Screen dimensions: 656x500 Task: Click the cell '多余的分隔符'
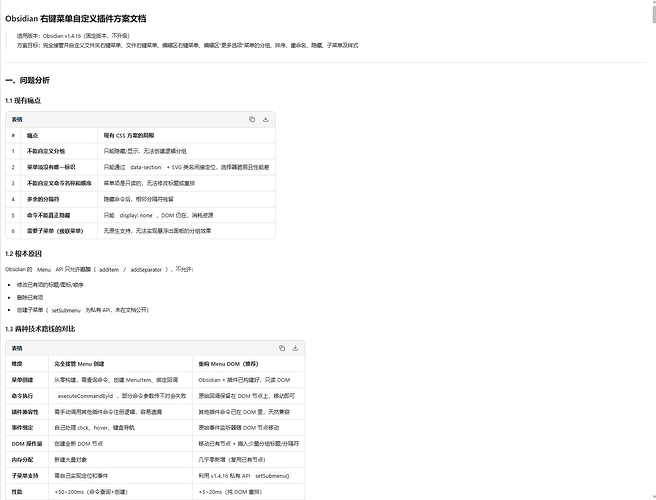point(43,199)
